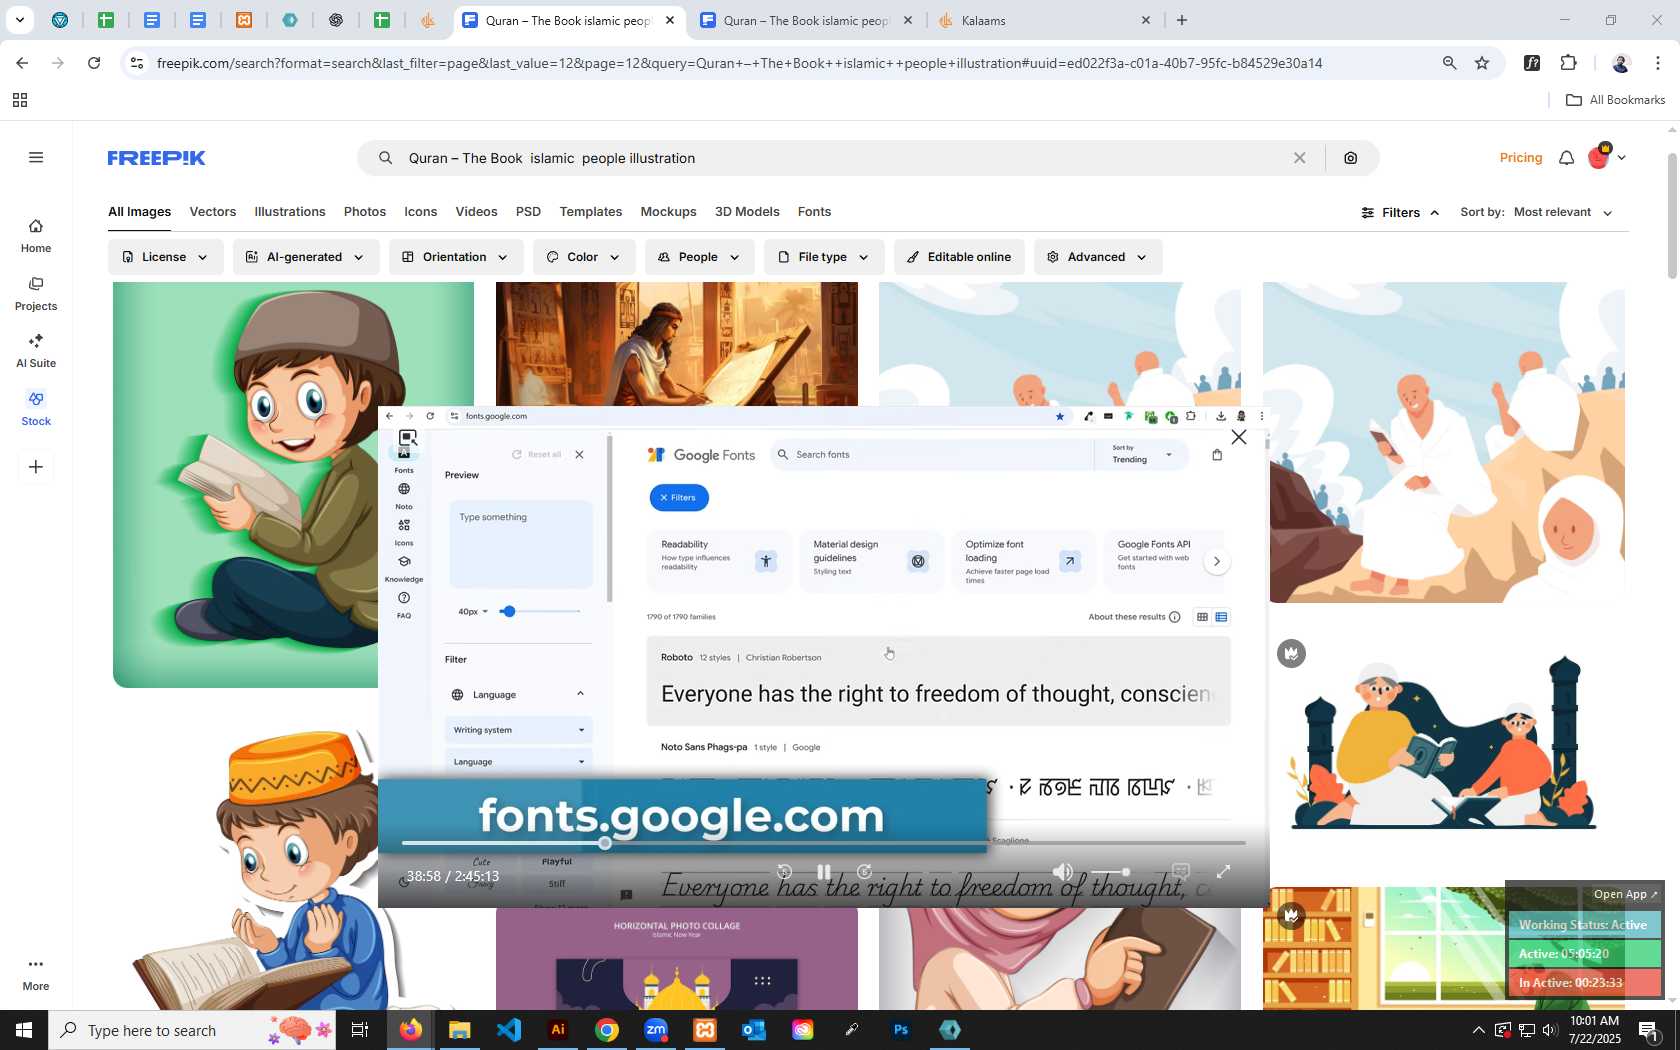The width and height of the screenshot is (1680, 1050).
Task: Mute the video with the speaker icon
Action: tap(1063, 872)
